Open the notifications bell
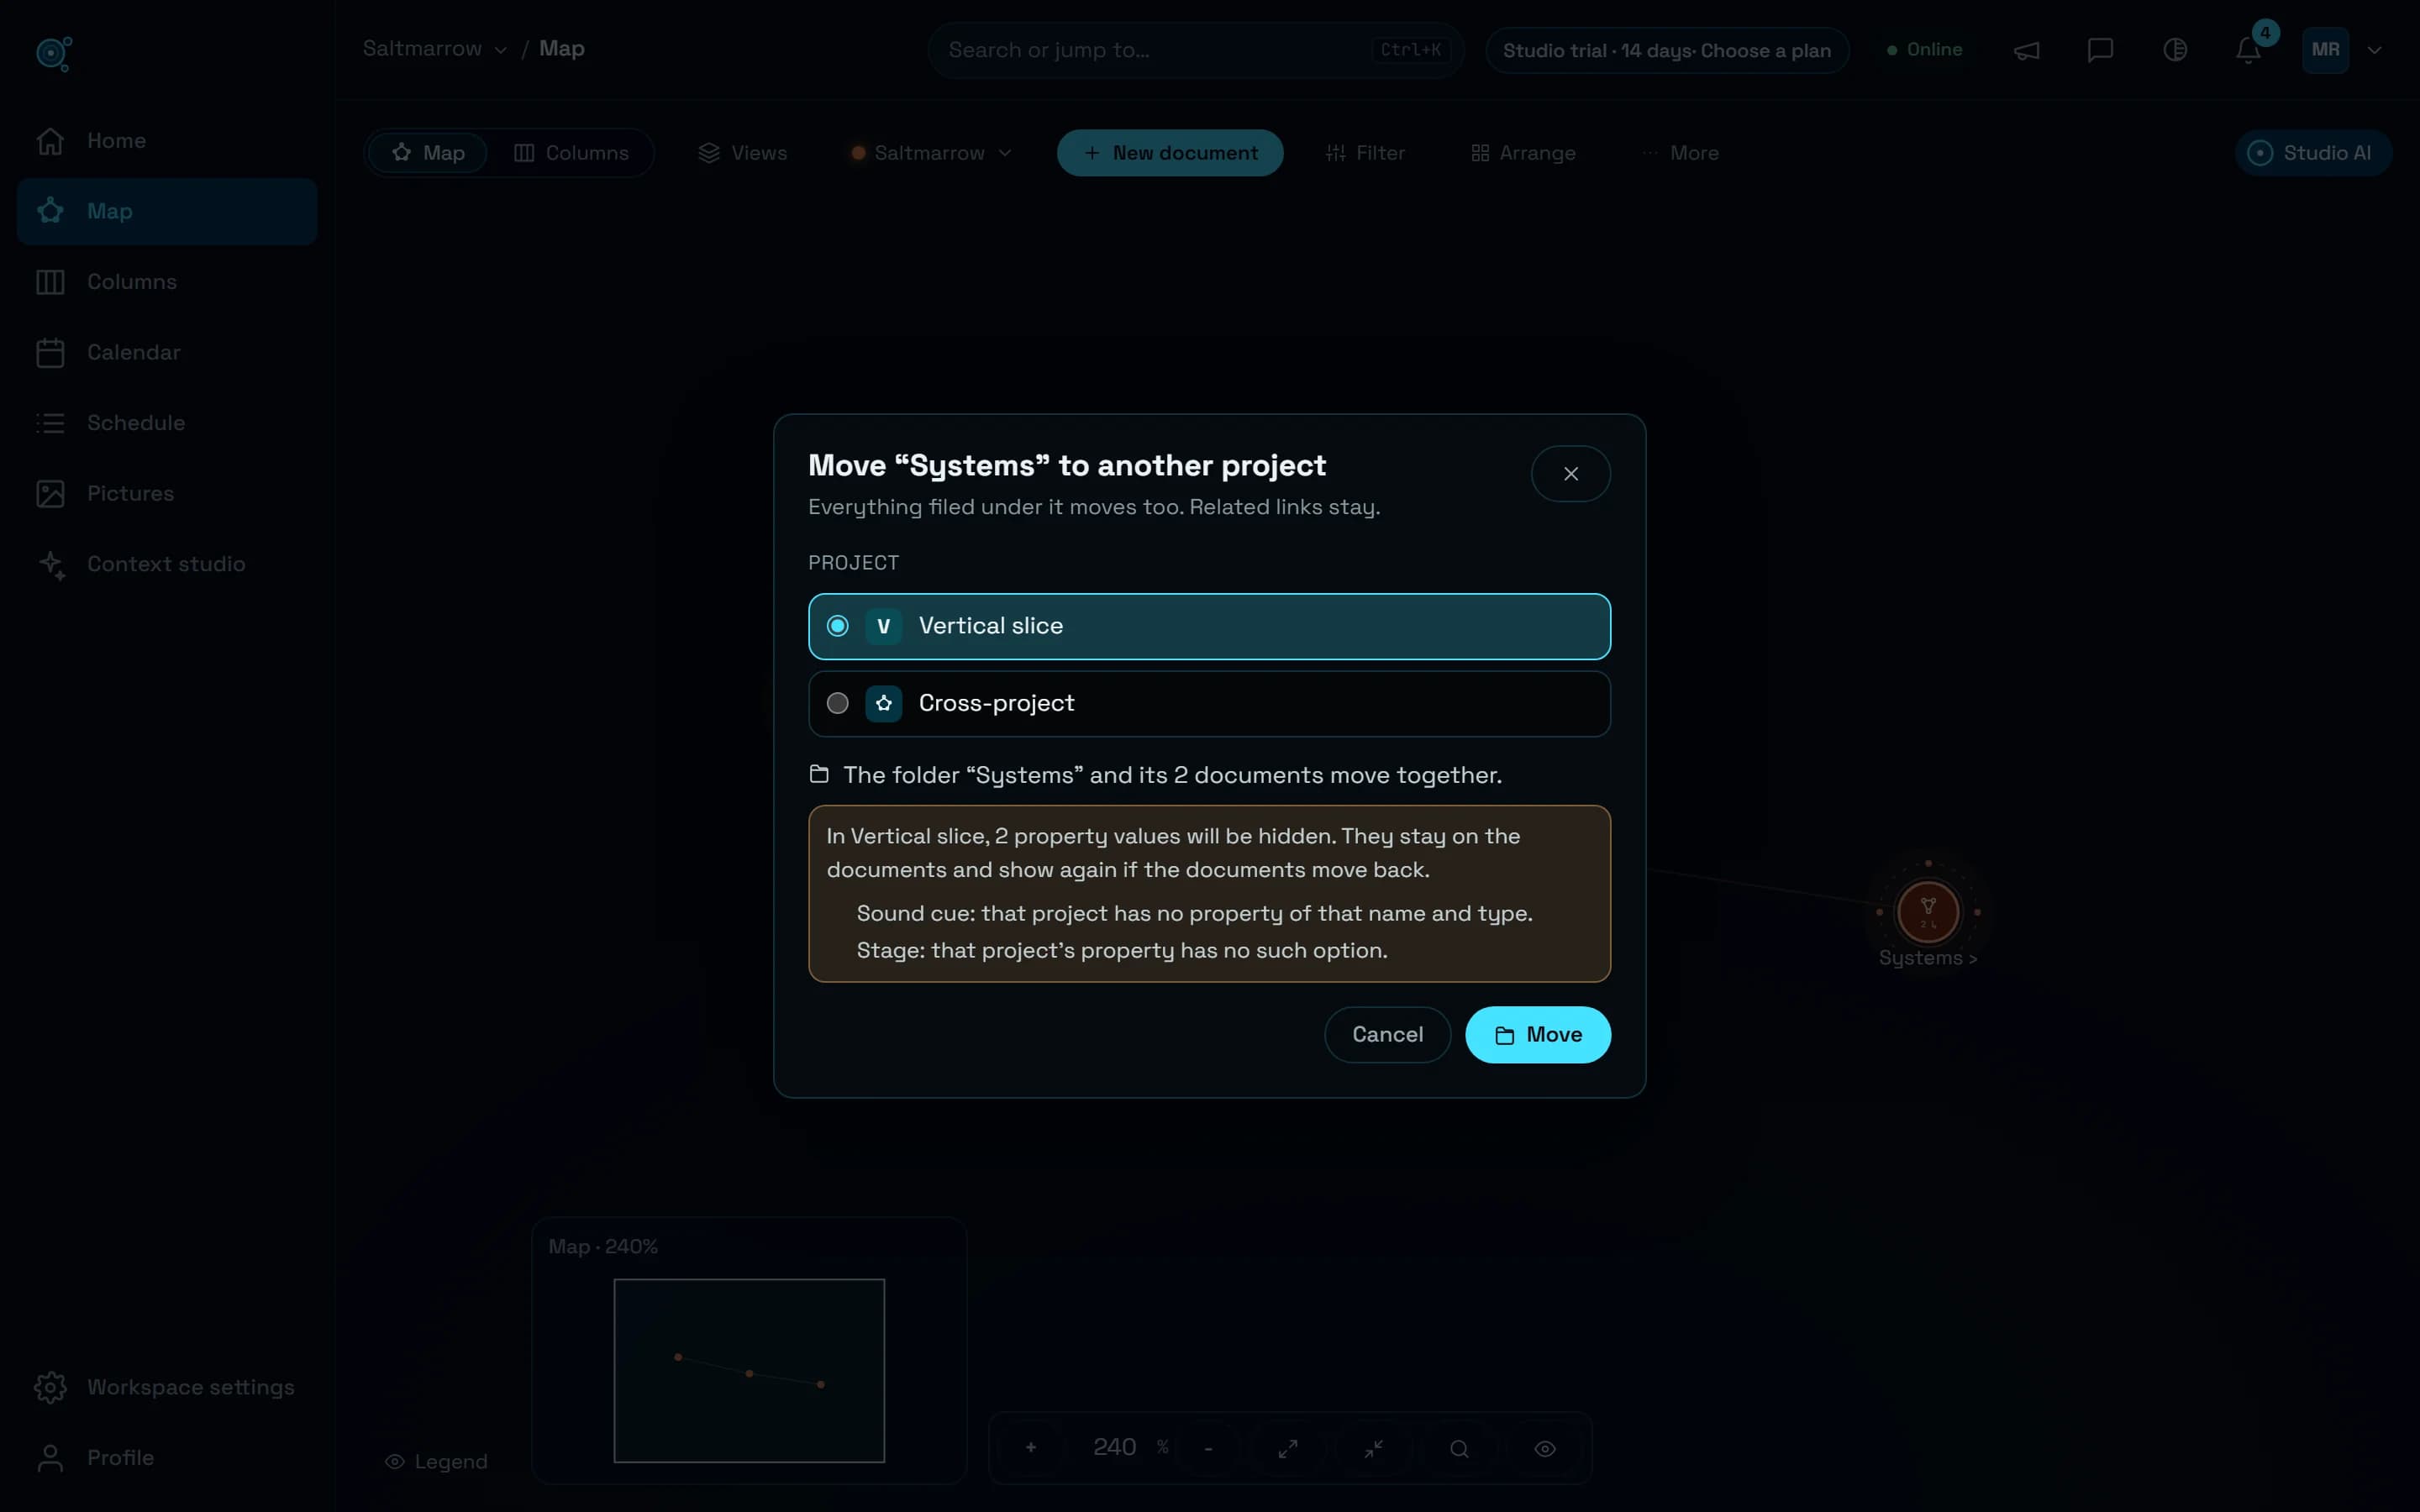 pos(2248,50)
